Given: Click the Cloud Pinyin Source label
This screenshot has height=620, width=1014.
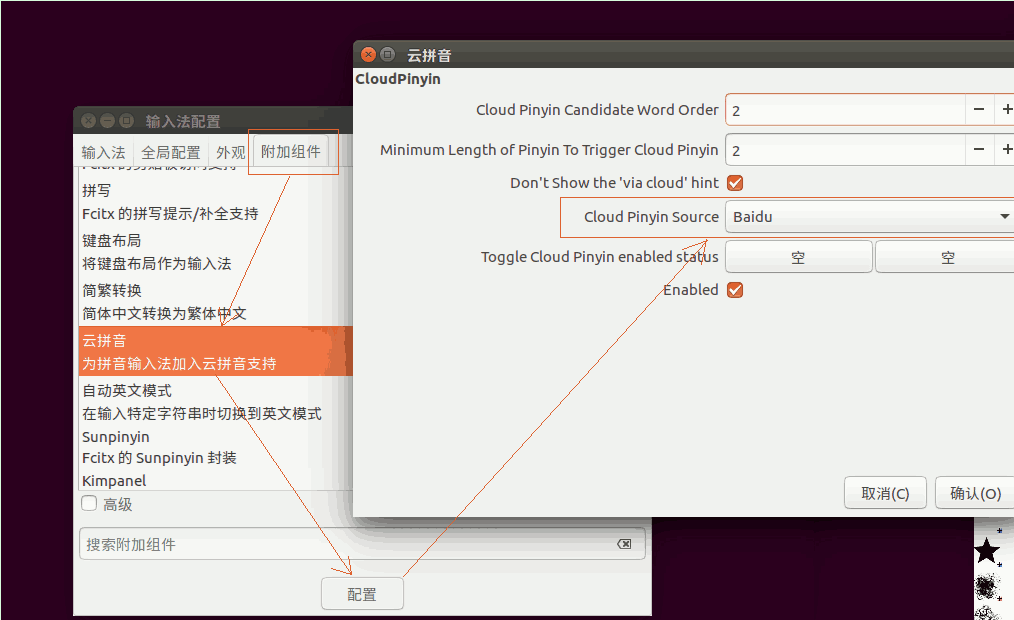Looking at the screenshot, I should click(651, 217).
